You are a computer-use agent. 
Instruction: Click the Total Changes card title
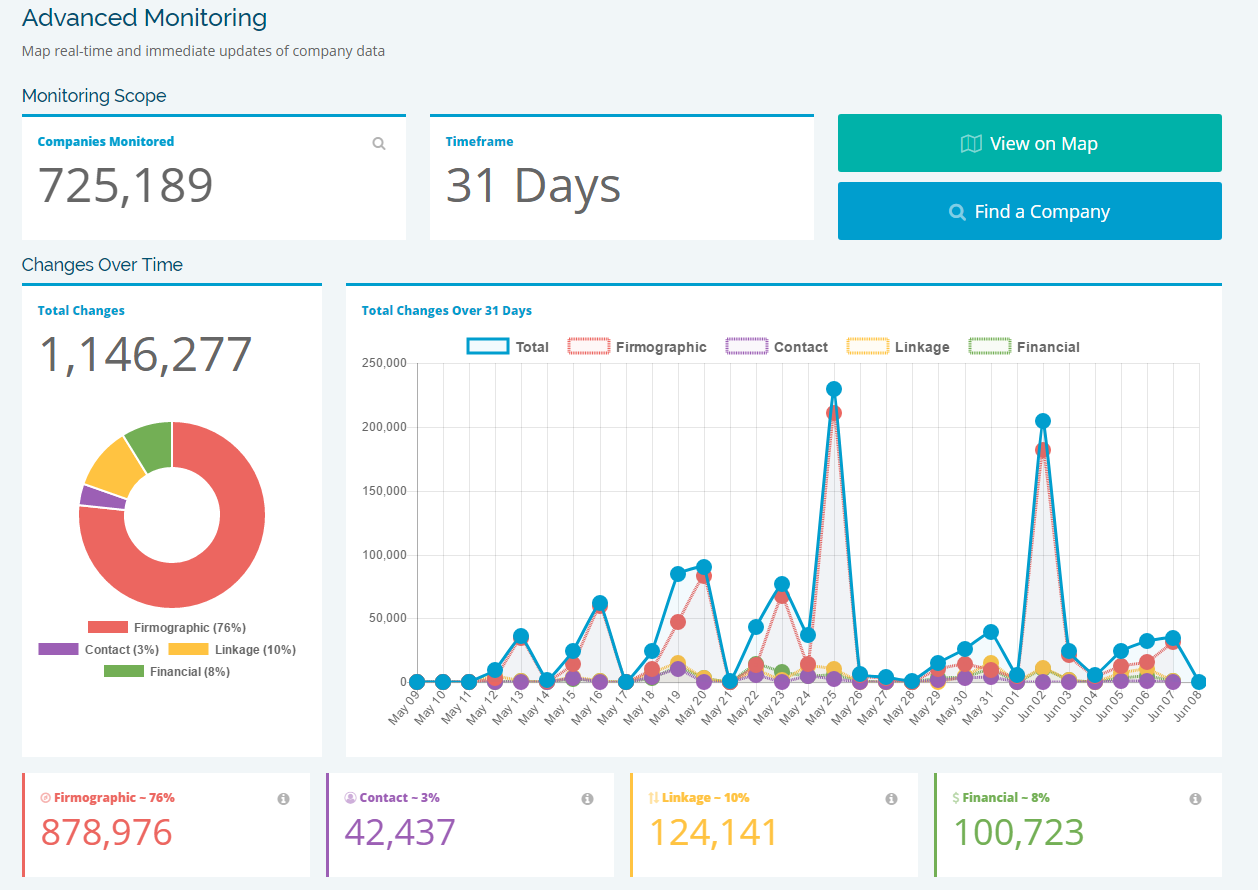[x=81, y=311]
